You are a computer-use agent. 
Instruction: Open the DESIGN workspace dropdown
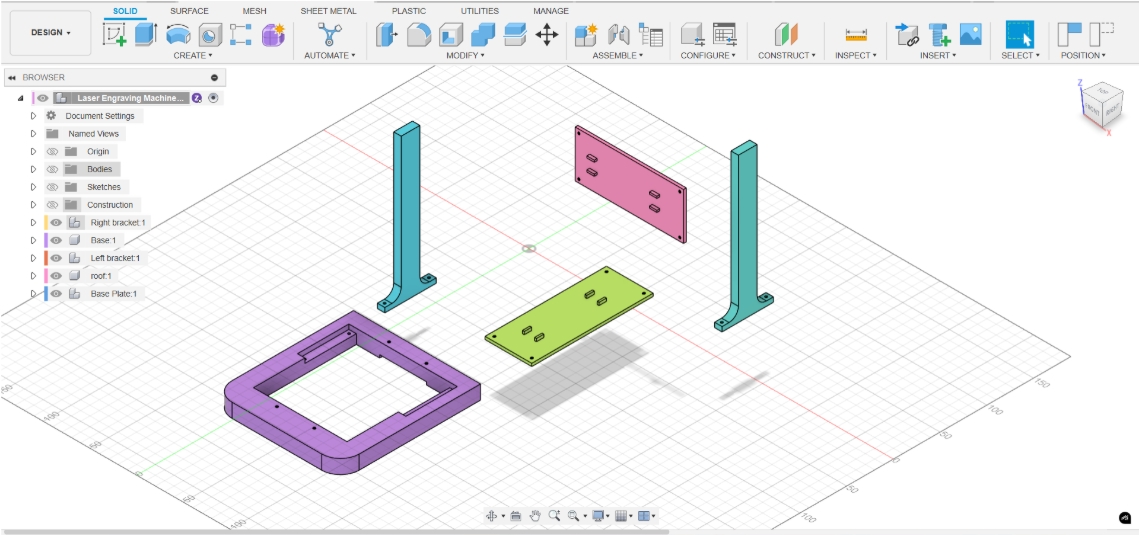pos(51,33)
